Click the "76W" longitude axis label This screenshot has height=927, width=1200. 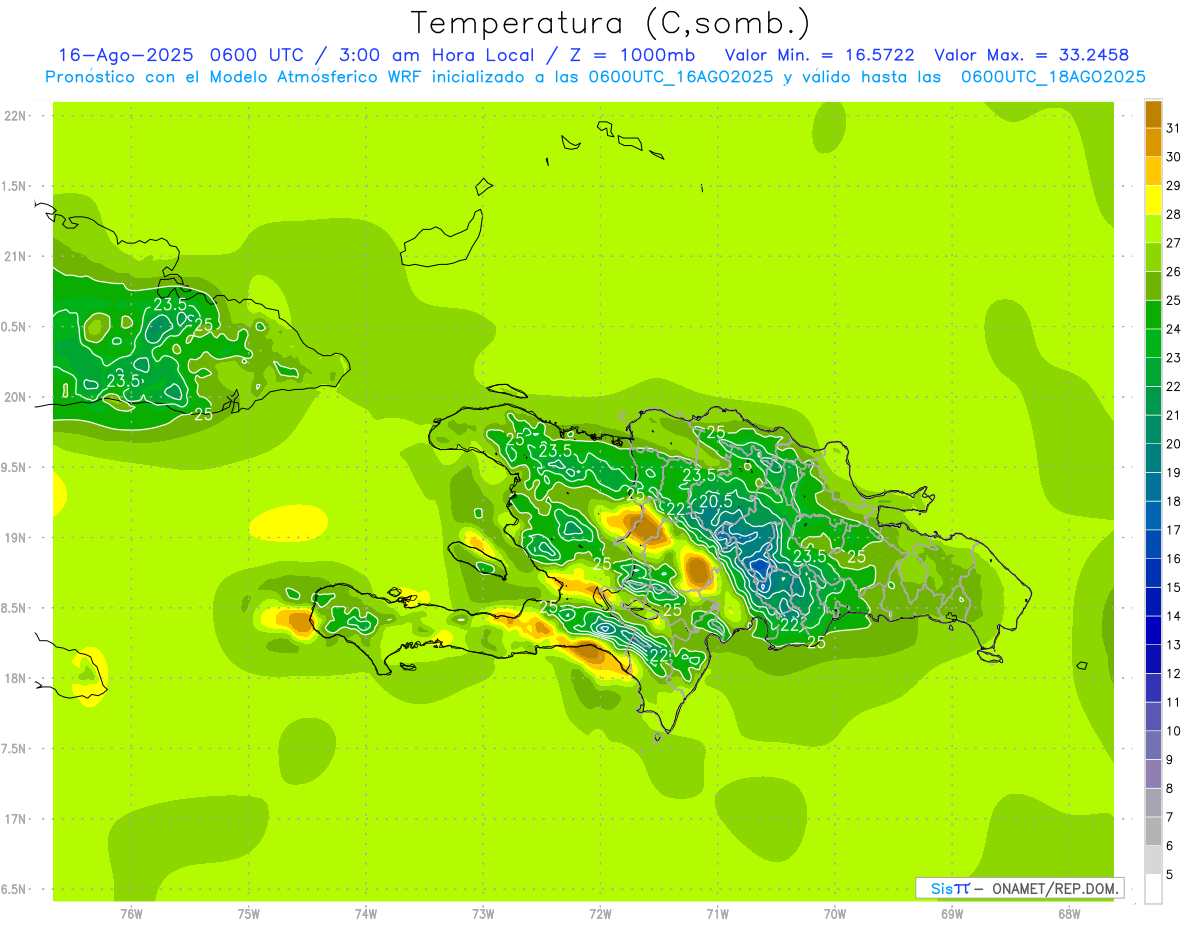coord(131,913)
